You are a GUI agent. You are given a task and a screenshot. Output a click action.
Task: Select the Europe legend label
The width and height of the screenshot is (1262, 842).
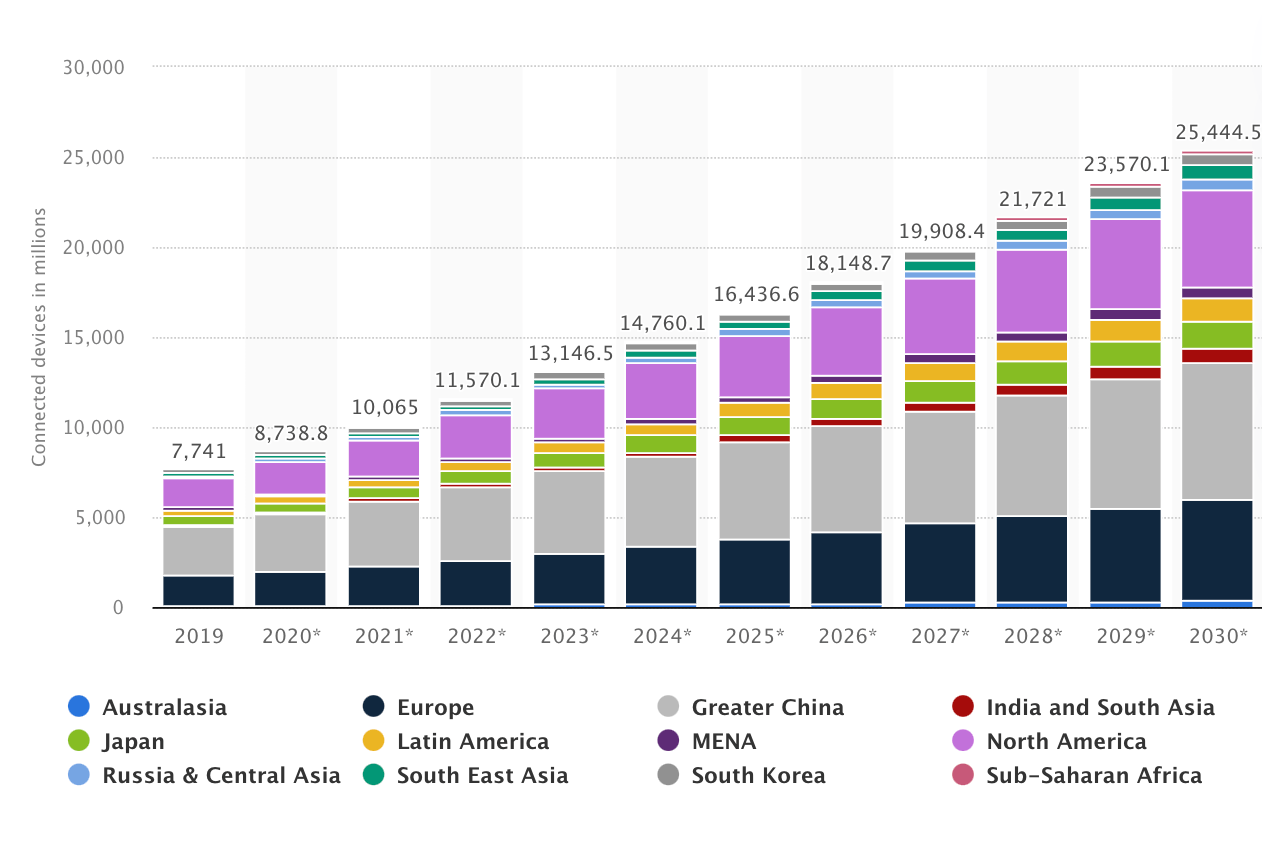(x=436, y=707)
